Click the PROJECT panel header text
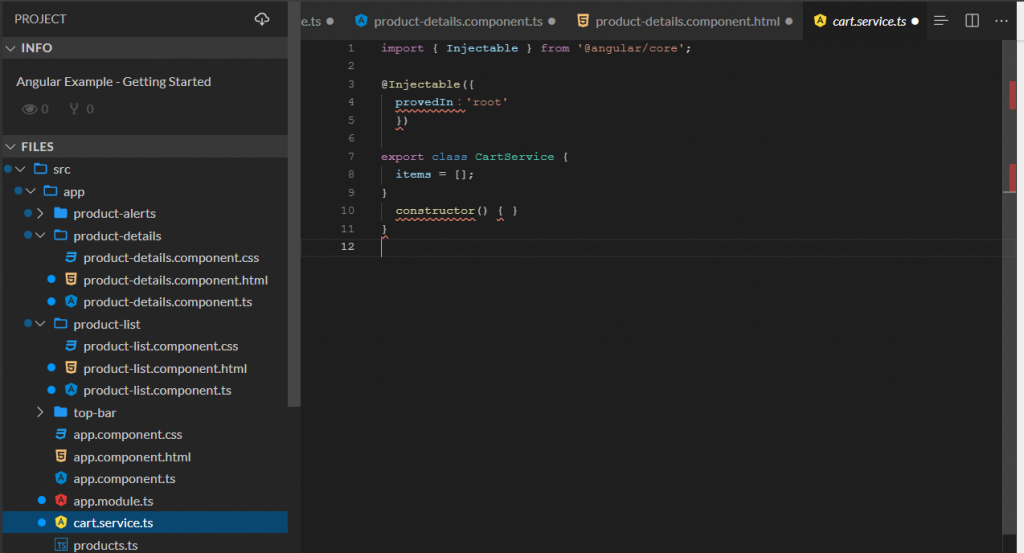The height and width of the screenshot is (553, 1024). pos(40,19)
